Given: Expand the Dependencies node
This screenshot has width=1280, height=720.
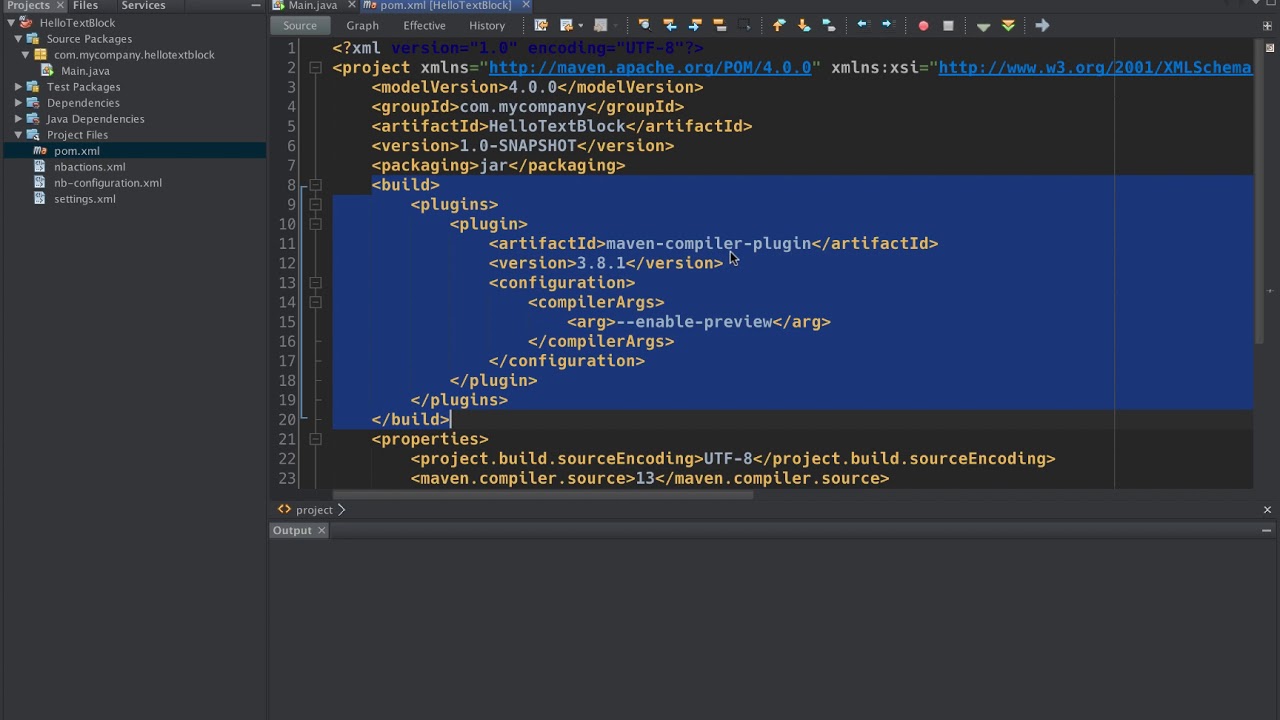Looking at the screenshot, I should coord(19,103).
